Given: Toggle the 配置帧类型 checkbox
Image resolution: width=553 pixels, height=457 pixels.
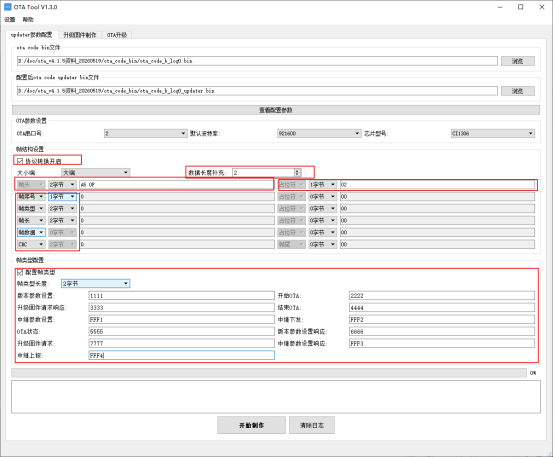Looking at the screenshot, I should [20, 272].
